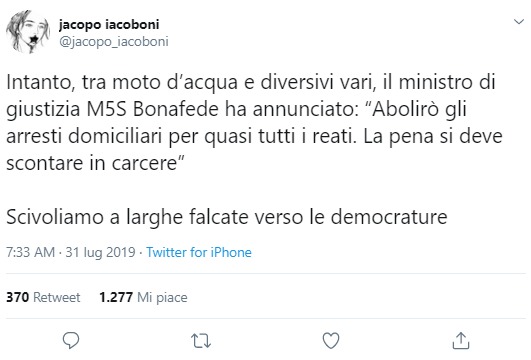
Task: Open the Twitter for iPhone source link
Action: (x=199, y=252)
